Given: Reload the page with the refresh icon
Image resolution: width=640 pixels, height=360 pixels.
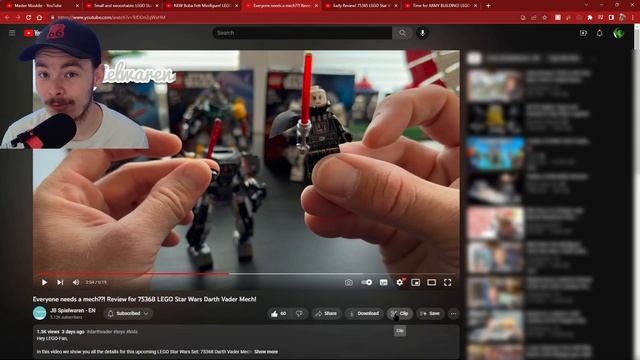Looking at the screenshot, I should [x=29, y=18].
